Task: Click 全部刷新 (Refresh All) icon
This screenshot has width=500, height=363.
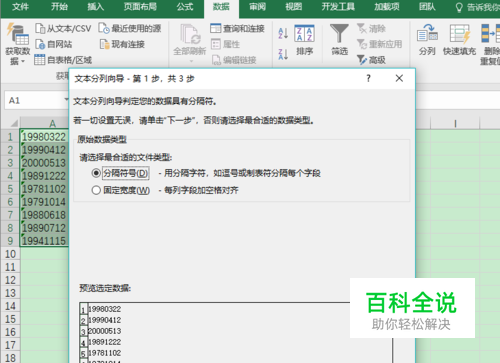Action: coord(190,34)
